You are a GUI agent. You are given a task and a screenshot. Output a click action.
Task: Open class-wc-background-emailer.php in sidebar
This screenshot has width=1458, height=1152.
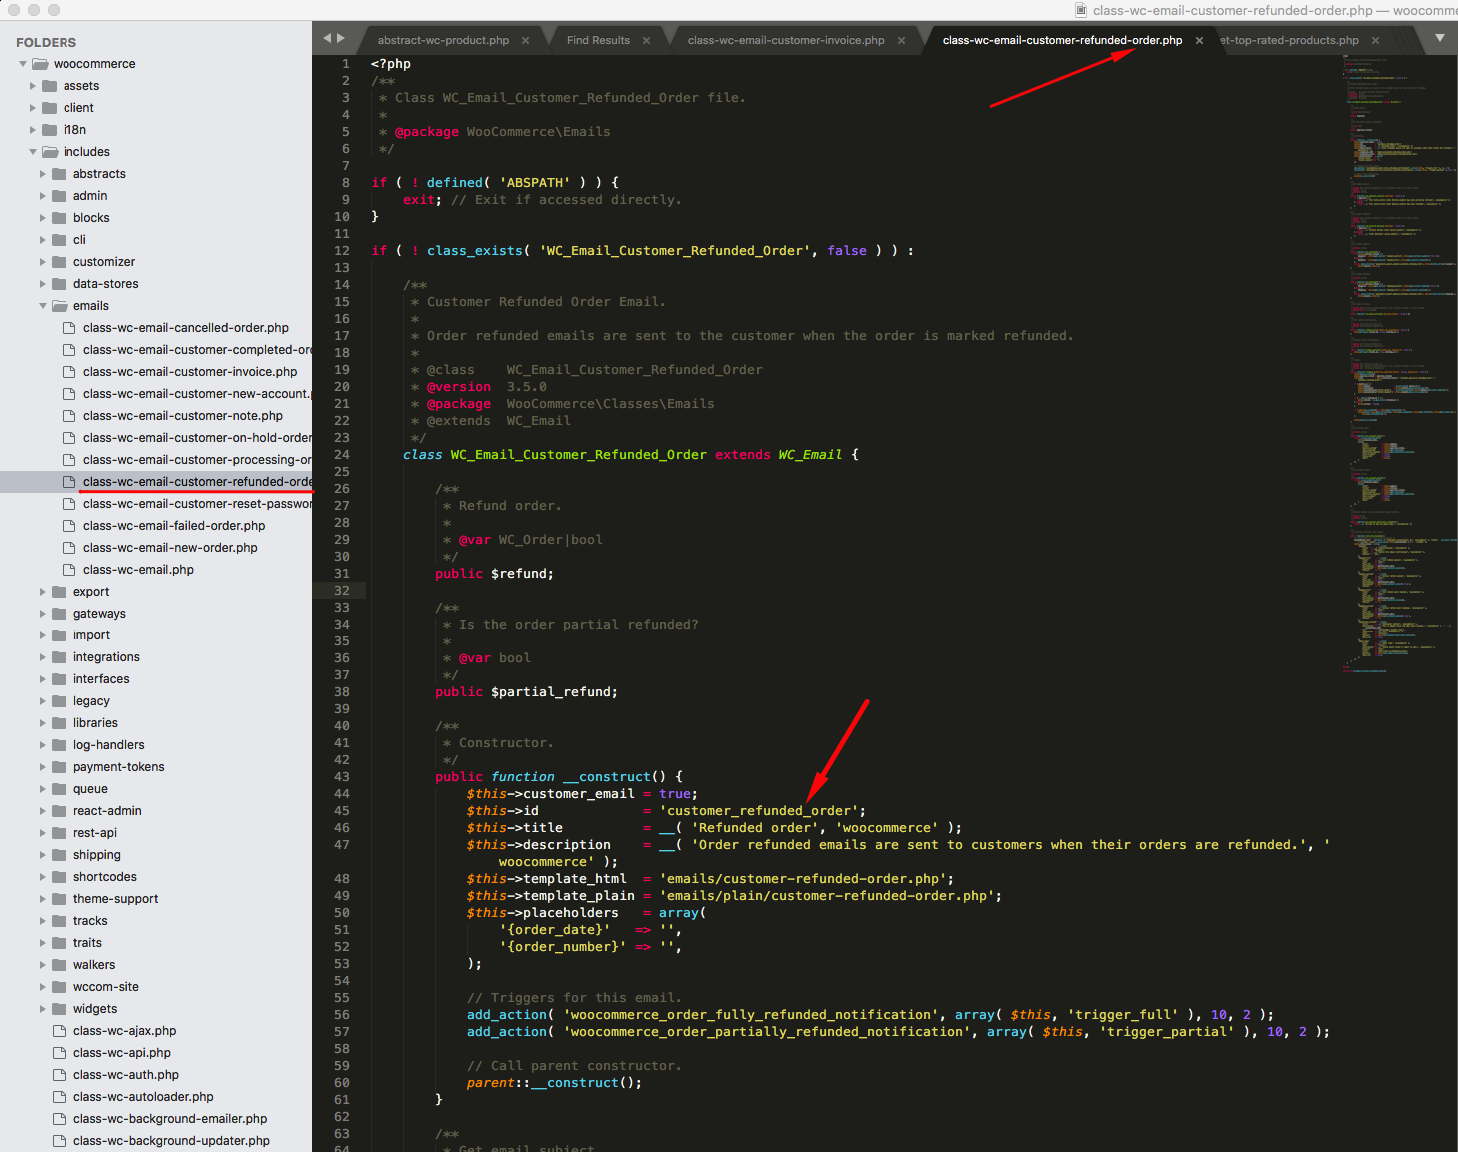pyautogui.click(x=170, y=1119)
